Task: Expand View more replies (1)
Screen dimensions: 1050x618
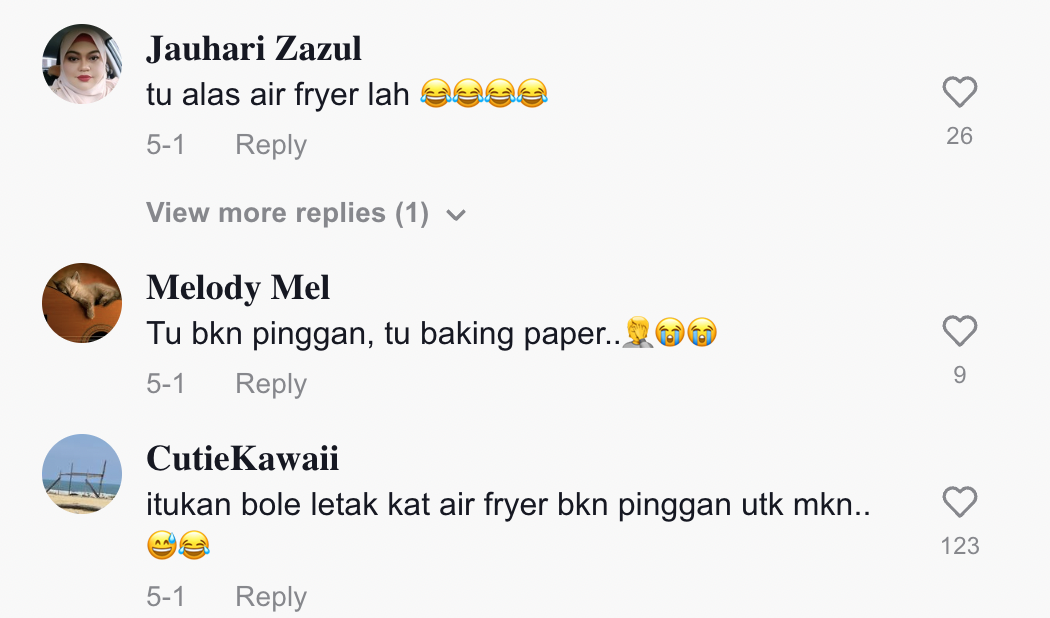Action: (306, 214)
